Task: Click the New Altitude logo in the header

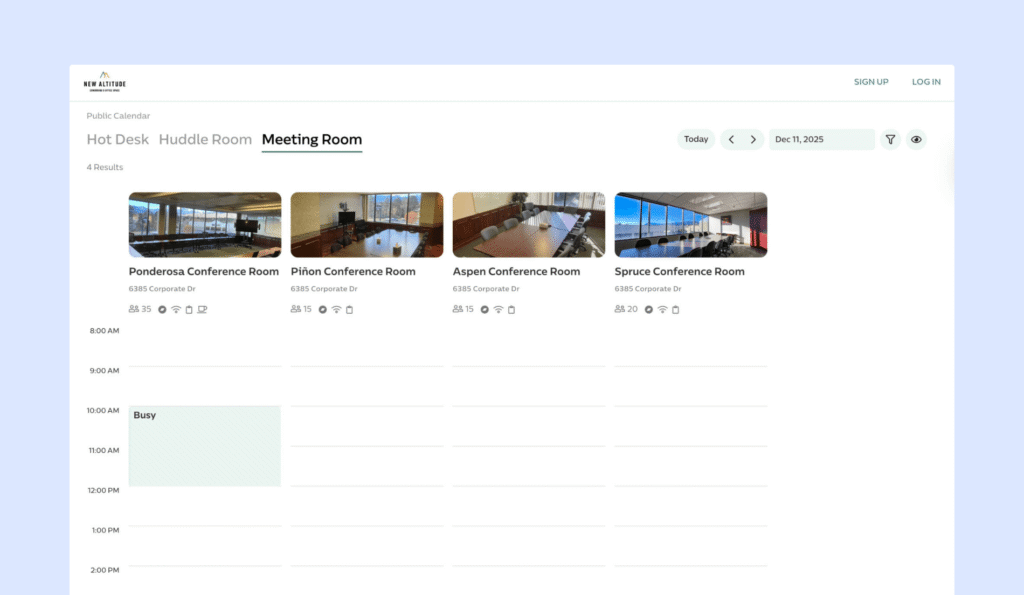Action: (x=105, y=81)
